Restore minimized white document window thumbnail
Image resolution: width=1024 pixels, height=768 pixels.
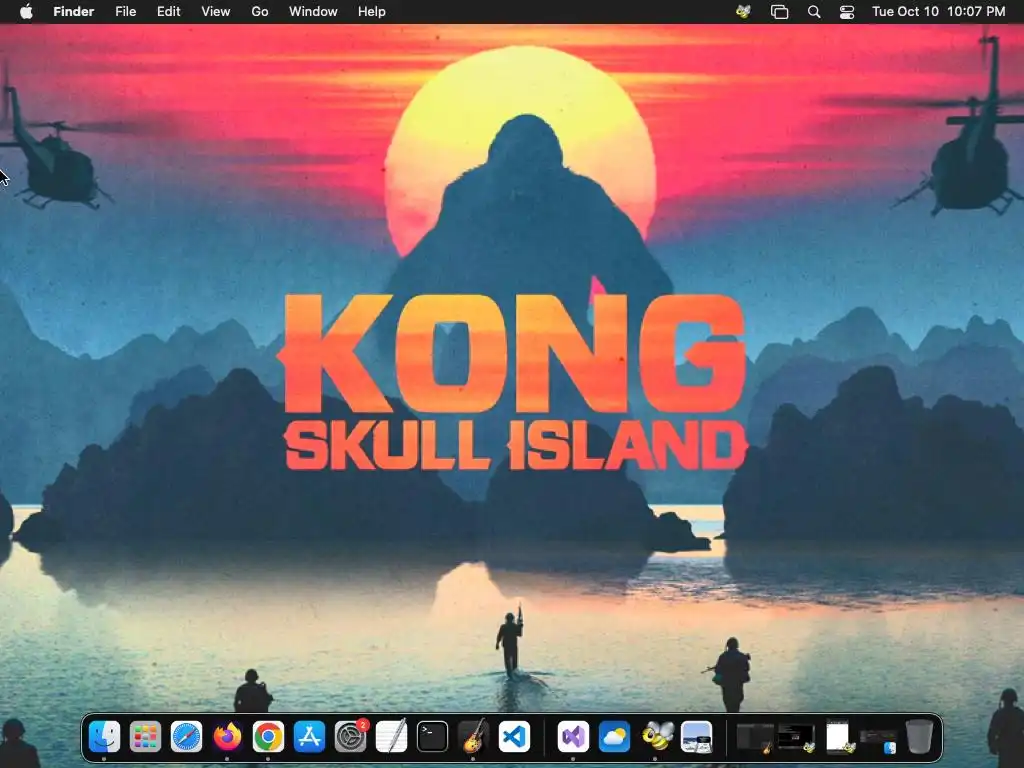[x=838, y=737]
